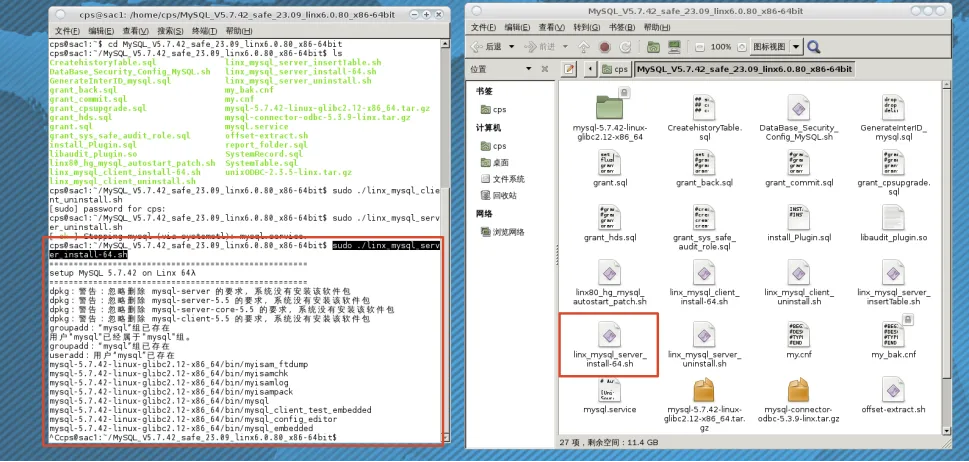
Task: Select 文件系统 in the sidebar
Action: click(x=503, y=179)
